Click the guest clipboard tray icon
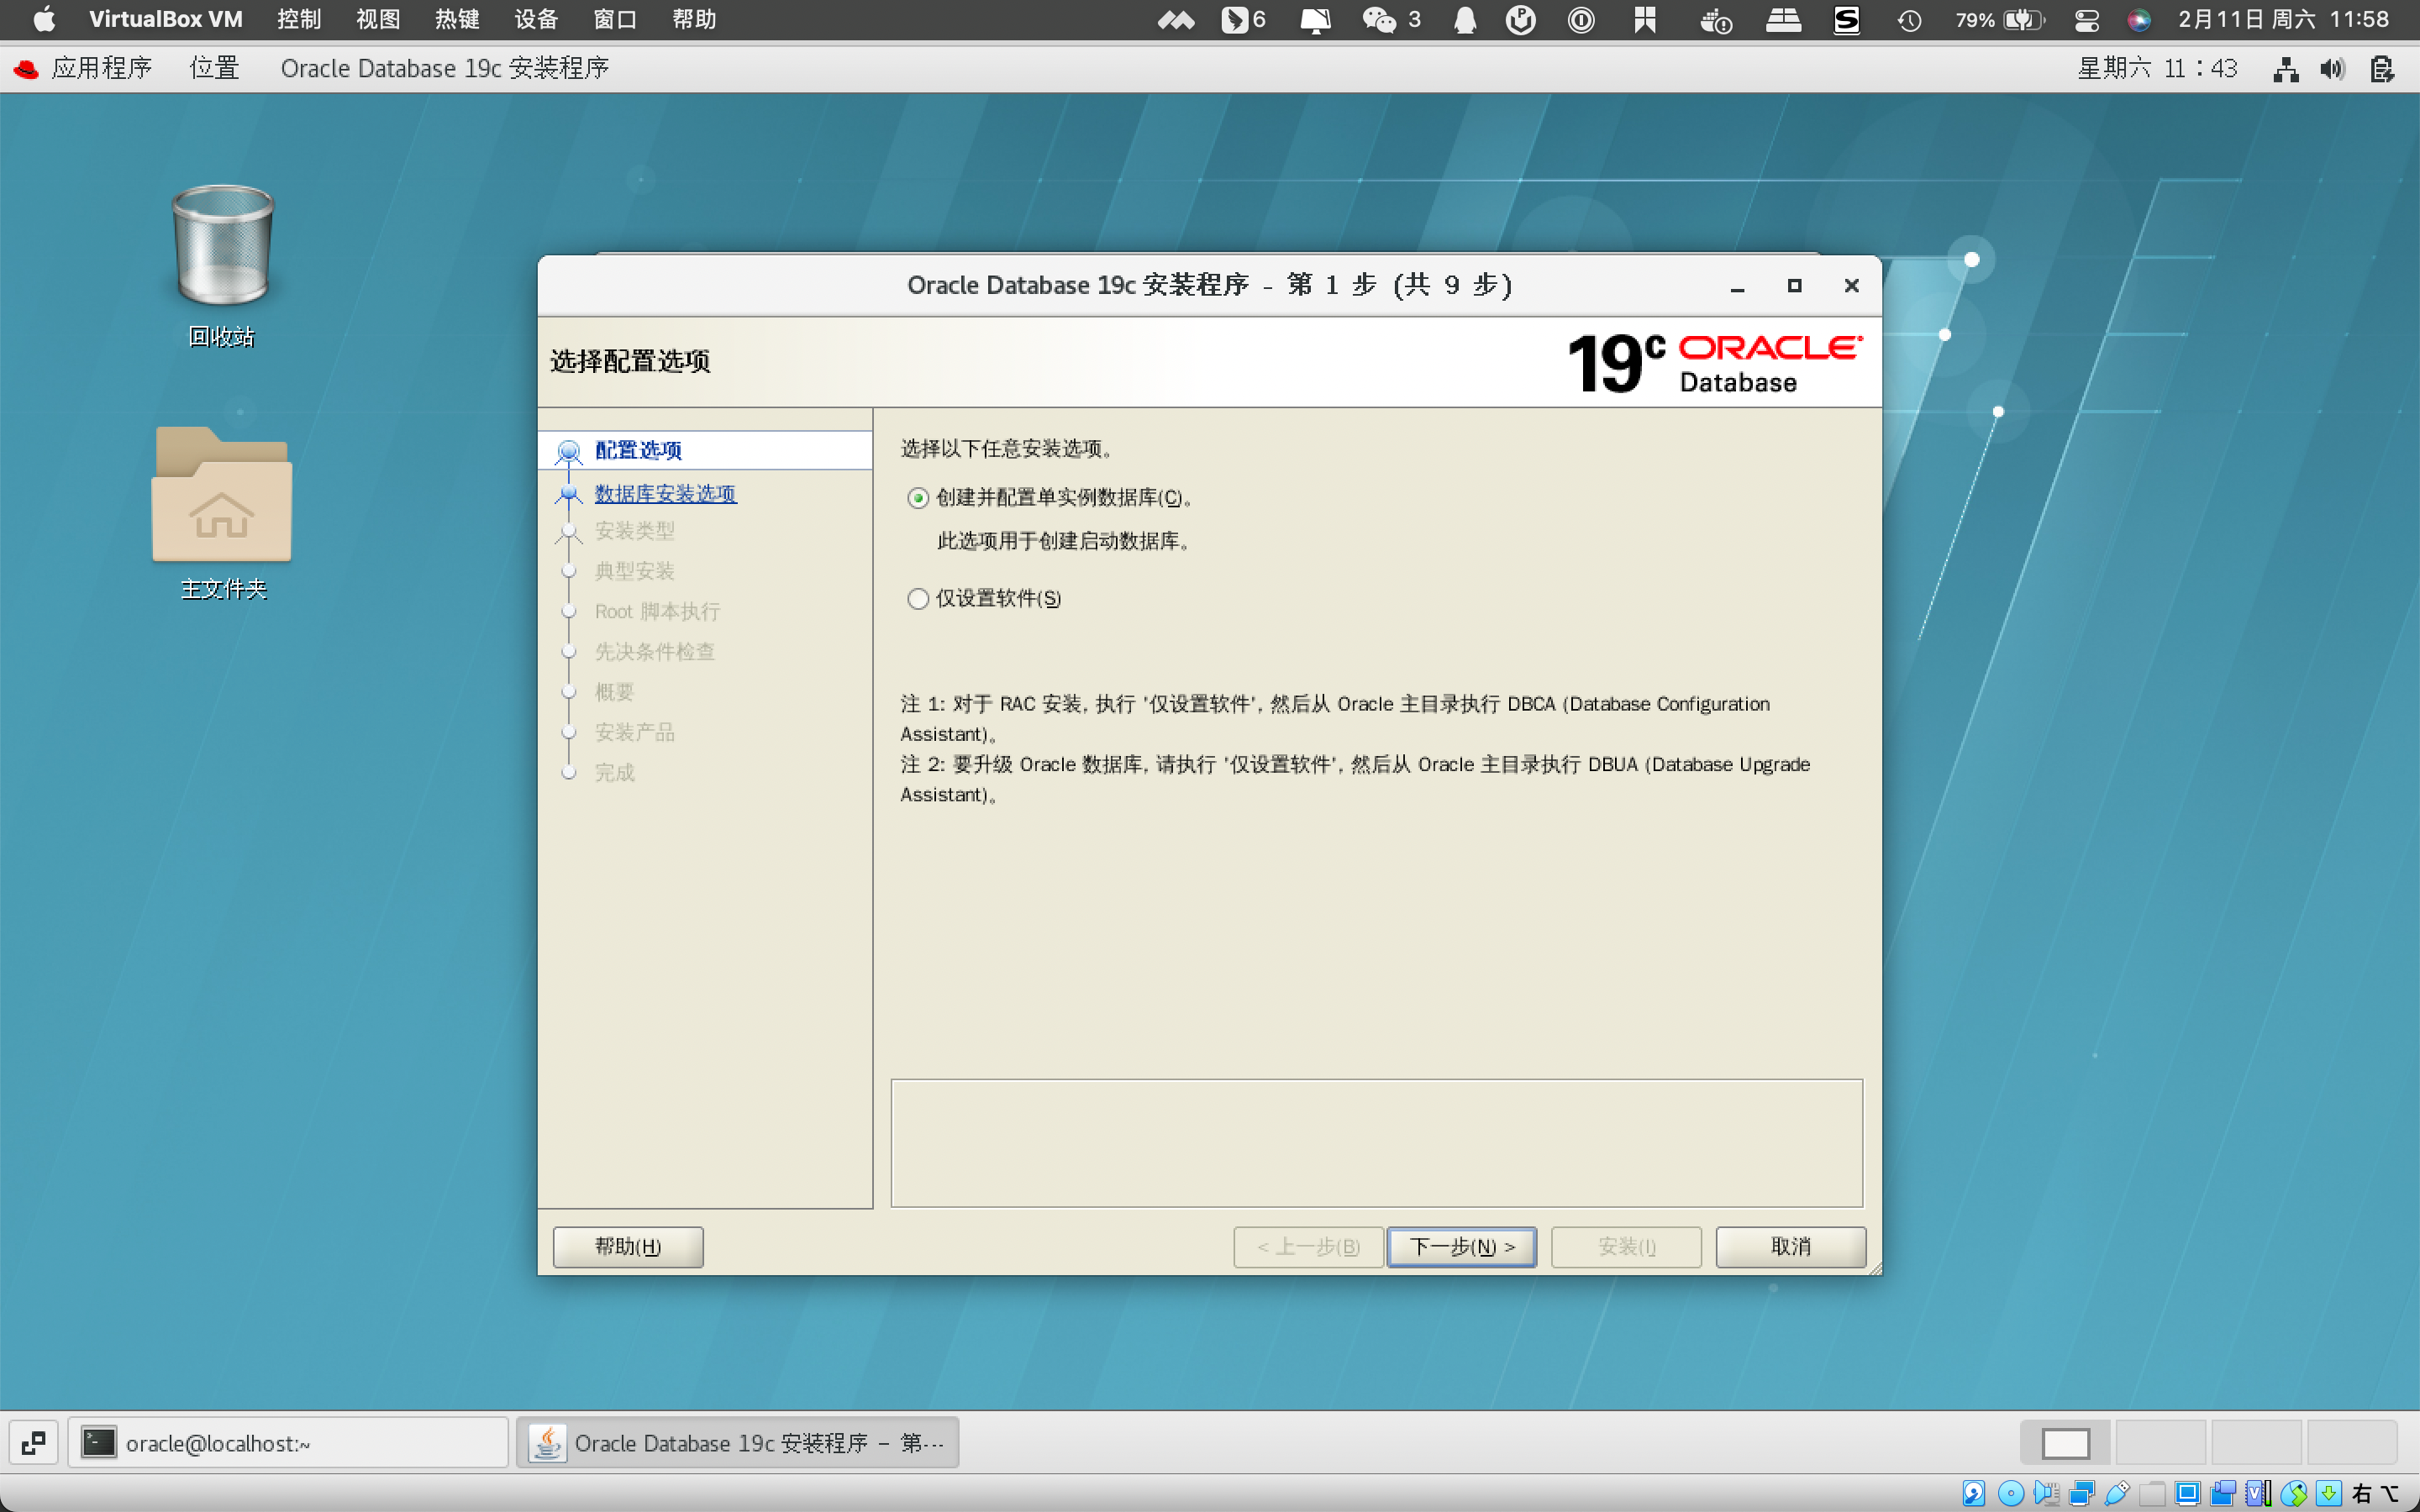The width and height of the screenshot is (2420, 1512). pos(2382,69)
